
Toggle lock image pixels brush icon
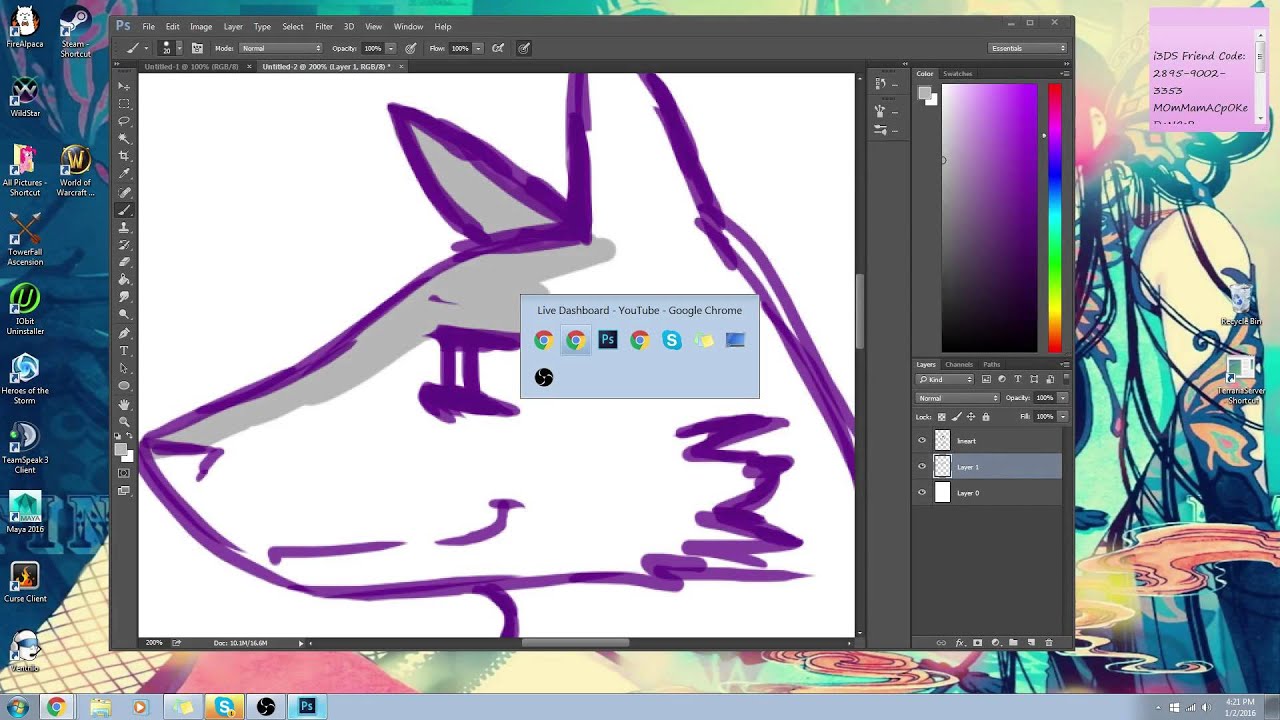[957, 416]
